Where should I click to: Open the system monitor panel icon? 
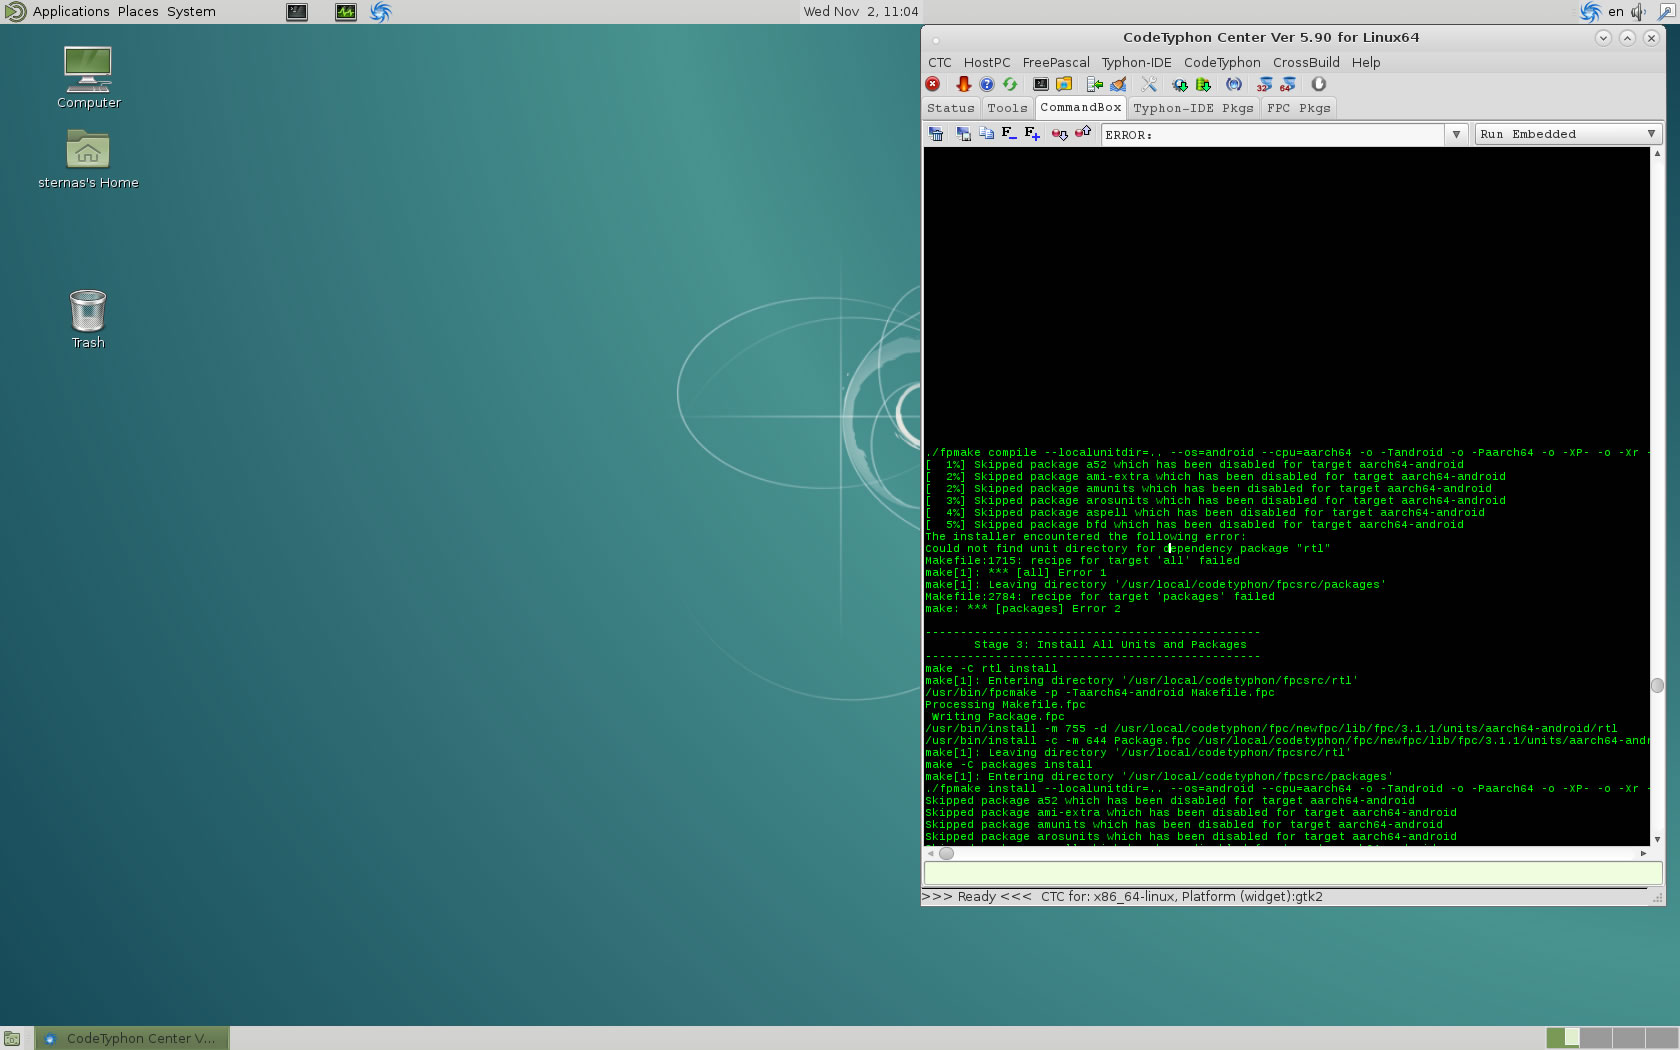346,12
